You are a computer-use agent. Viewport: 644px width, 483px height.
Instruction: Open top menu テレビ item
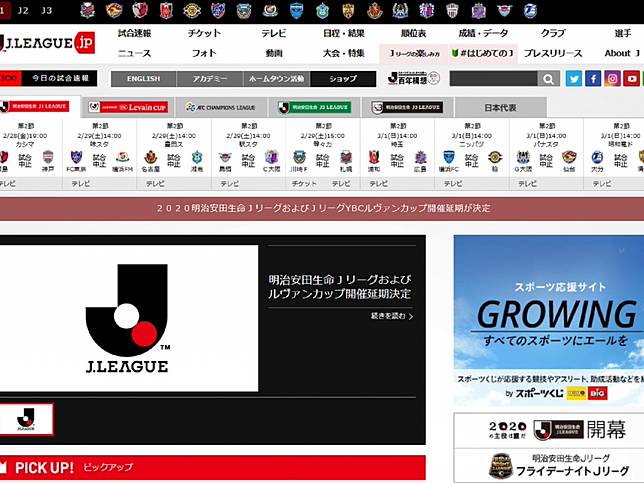[x=274, y=33]
